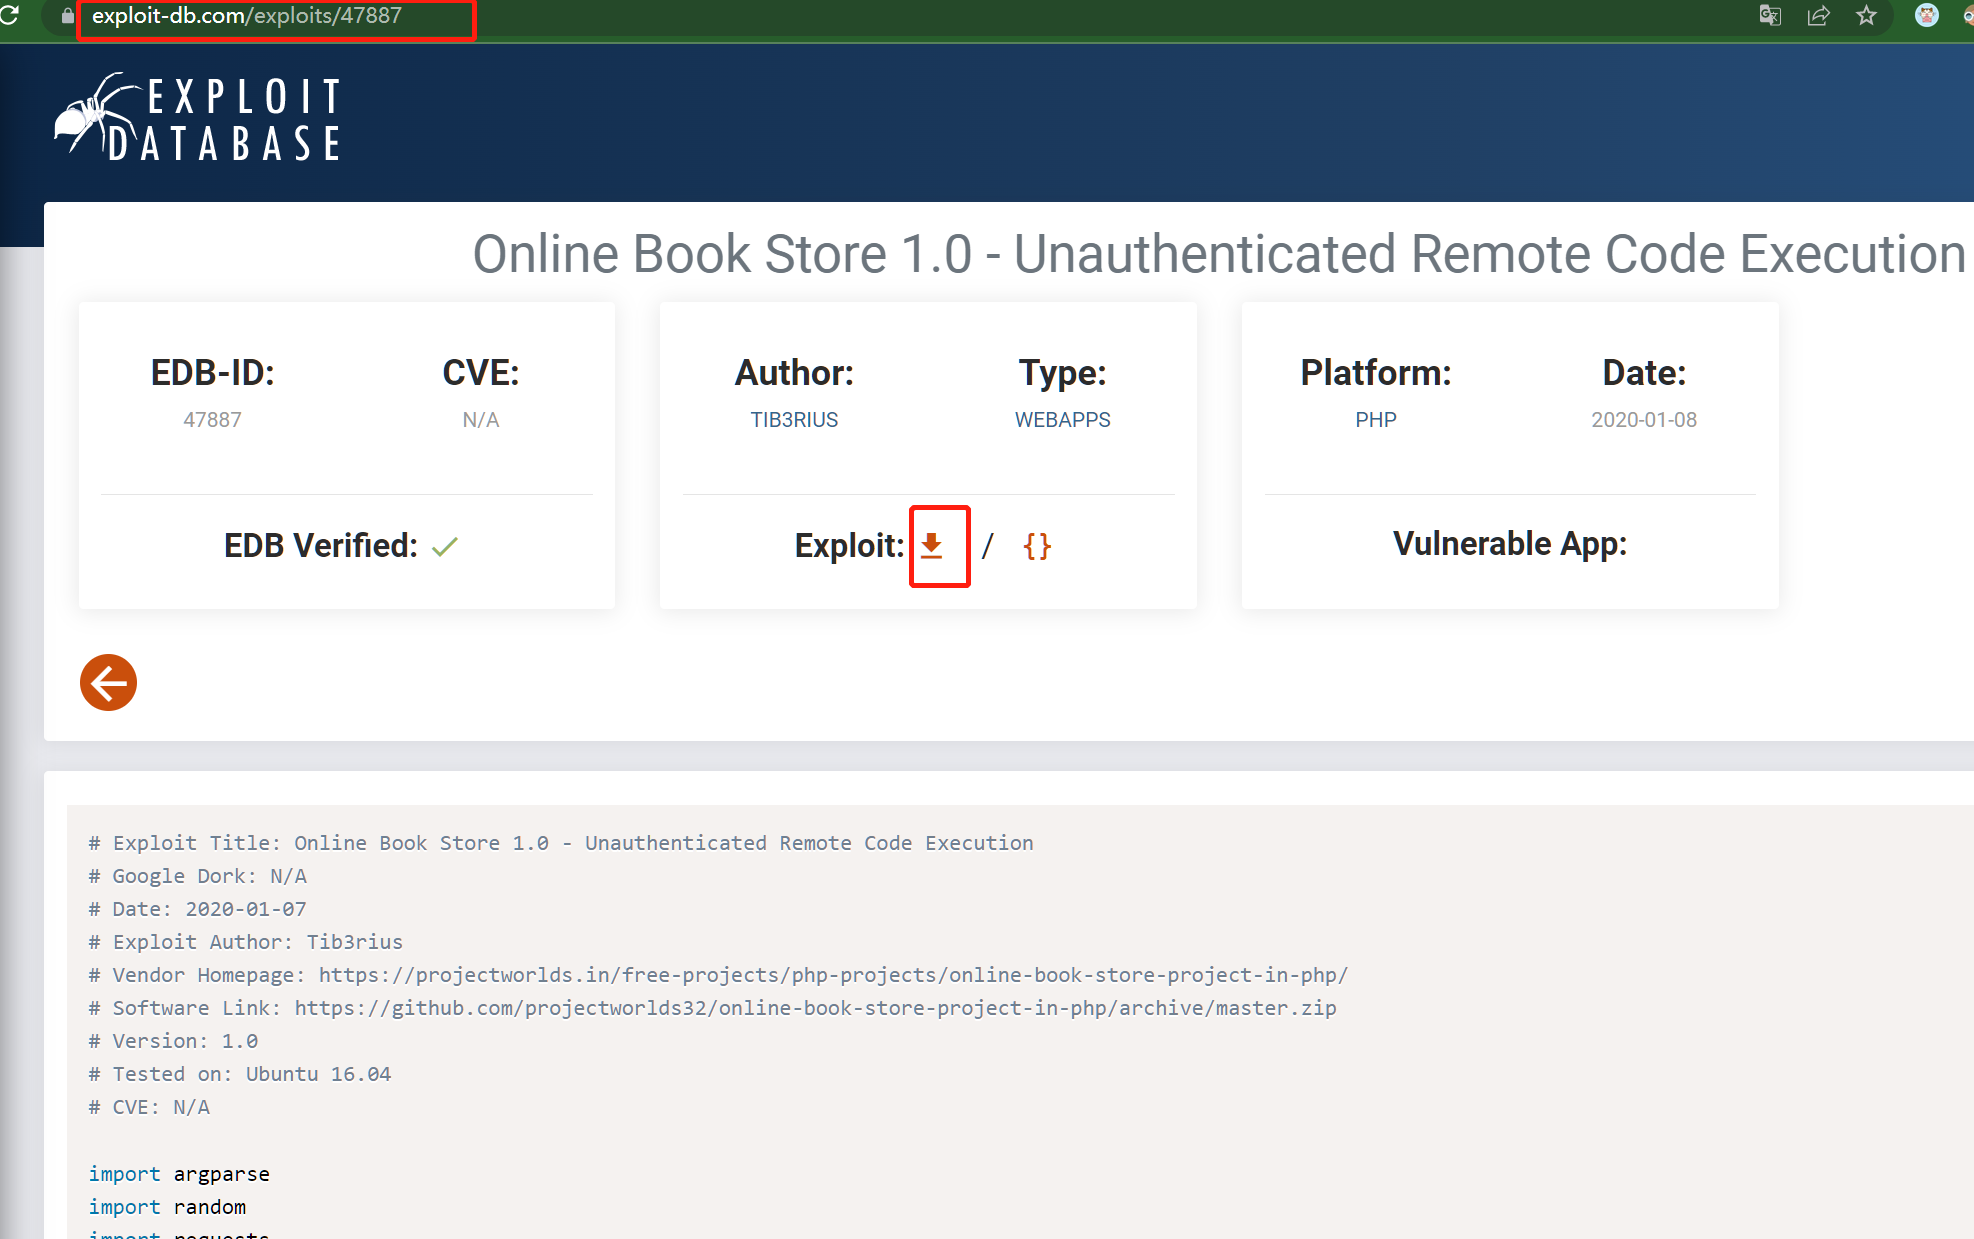Click the share page icon
The height and width of the screenshot is (1239, 1974).
(x=1818, y=16)
